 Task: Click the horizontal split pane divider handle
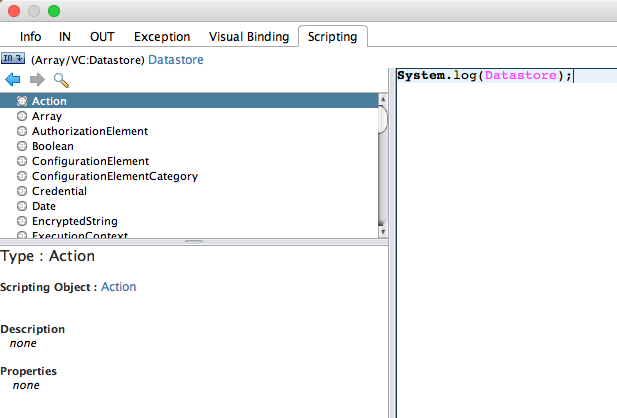pos(194,241)
